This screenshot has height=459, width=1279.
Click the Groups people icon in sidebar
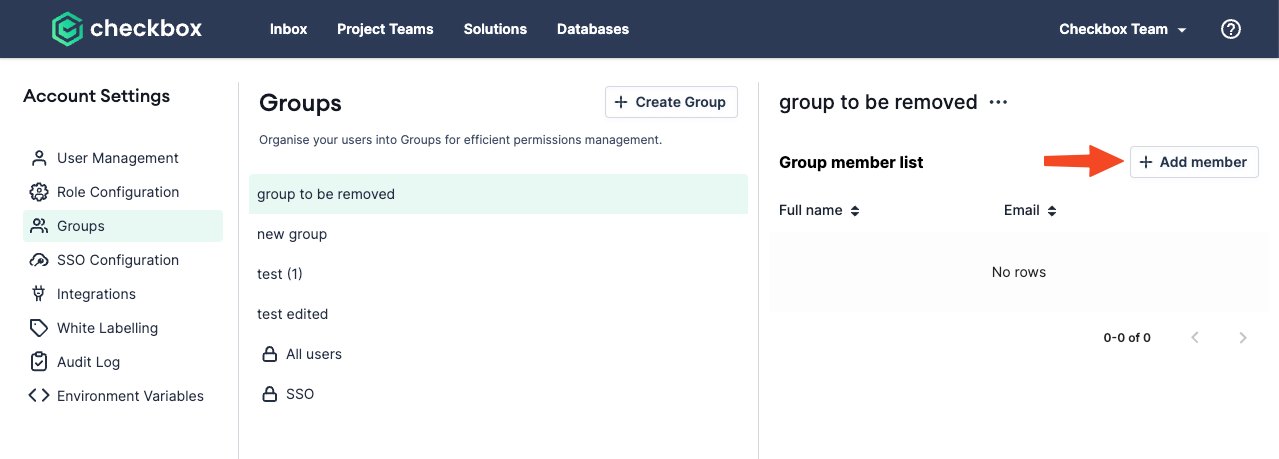39,226
